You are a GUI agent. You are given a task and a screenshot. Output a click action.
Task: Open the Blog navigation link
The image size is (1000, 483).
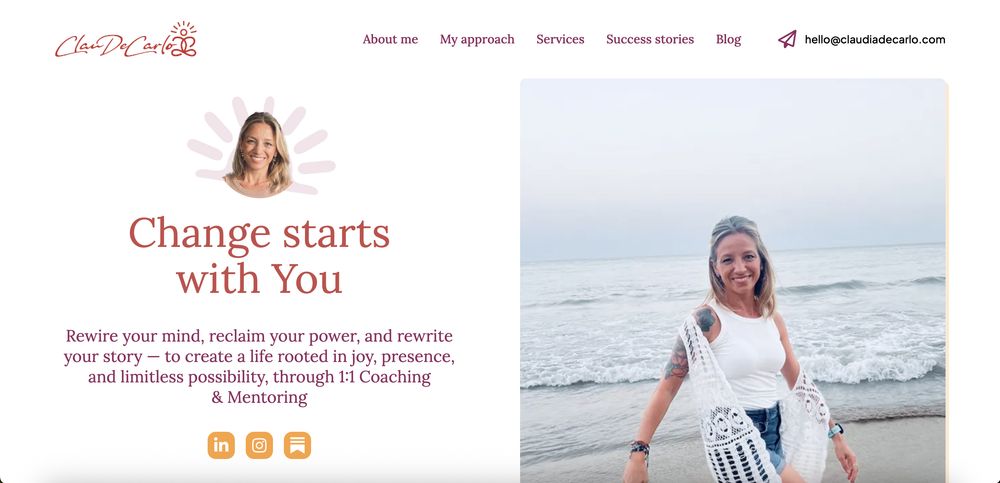click(x=728, y=39)
